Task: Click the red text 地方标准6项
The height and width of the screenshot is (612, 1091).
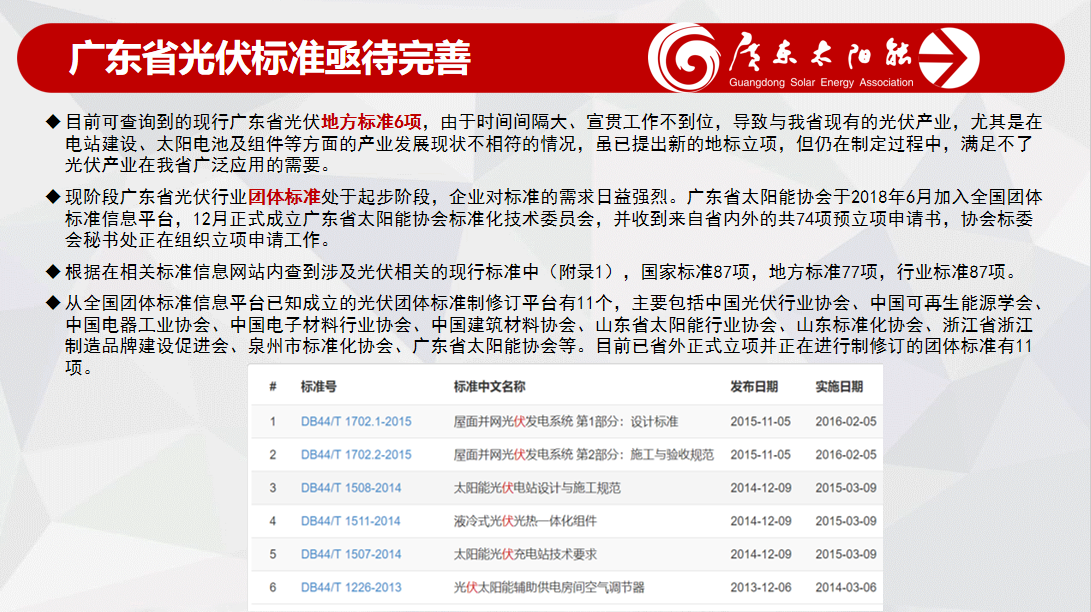Action: pyautogui.click(x=372, y=122)
